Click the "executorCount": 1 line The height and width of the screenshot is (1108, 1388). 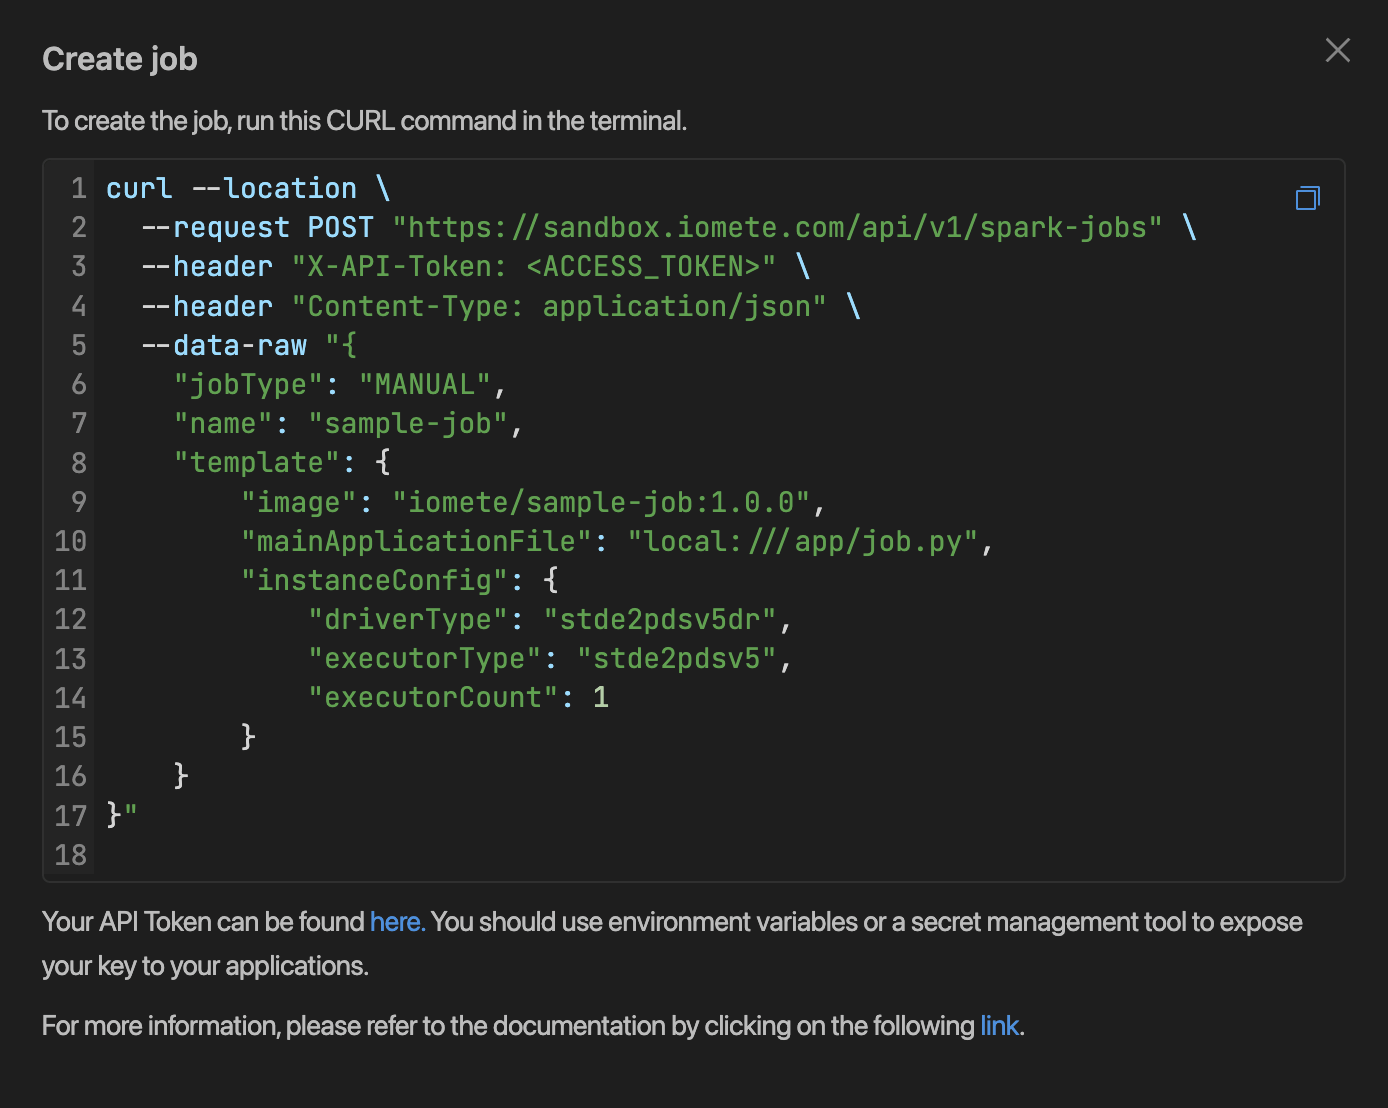[458, 697]
